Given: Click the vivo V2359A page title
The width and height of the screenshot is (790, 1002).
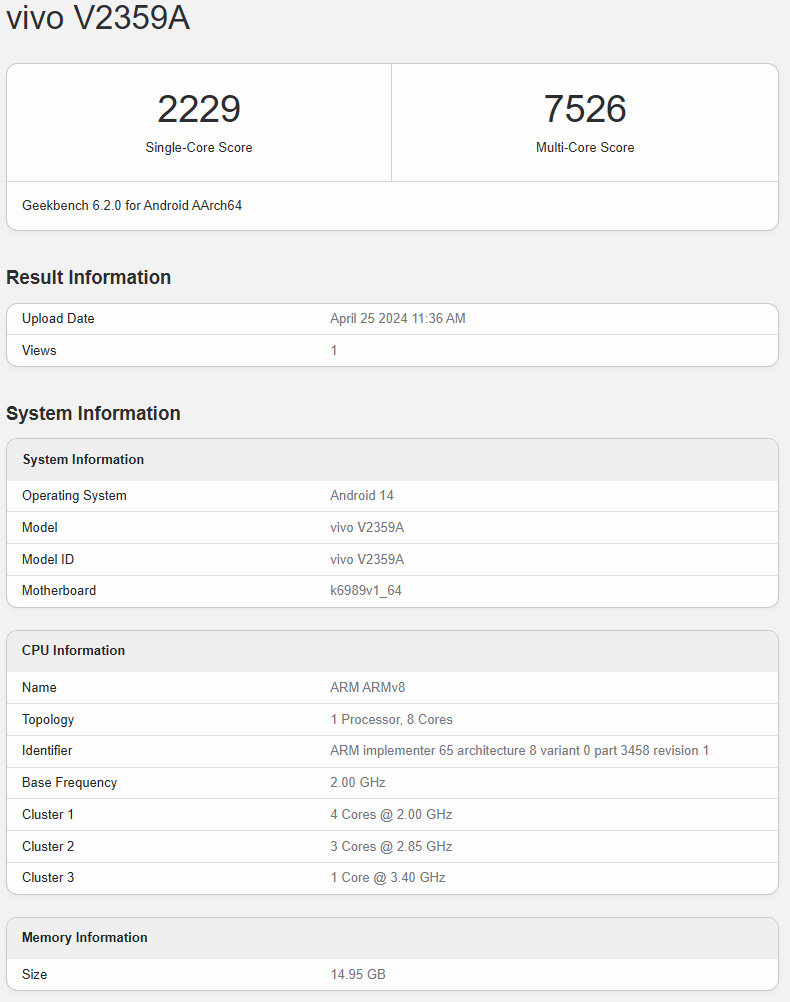Looking at the screenshot, I should point(98,18).
